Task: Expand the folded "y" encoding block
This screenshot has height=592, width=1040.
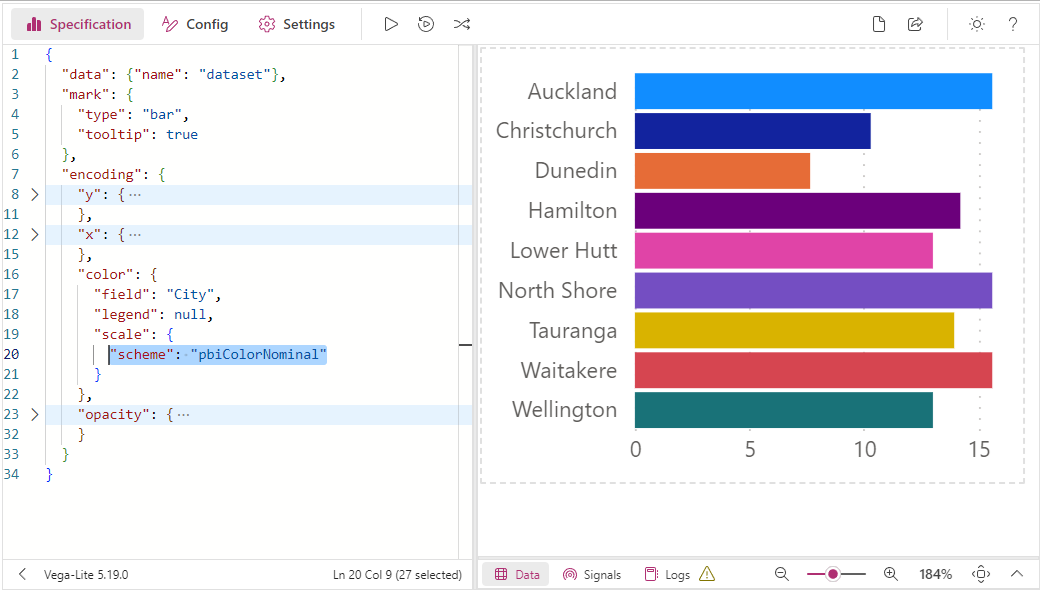Action: click(x=34, y=194)
